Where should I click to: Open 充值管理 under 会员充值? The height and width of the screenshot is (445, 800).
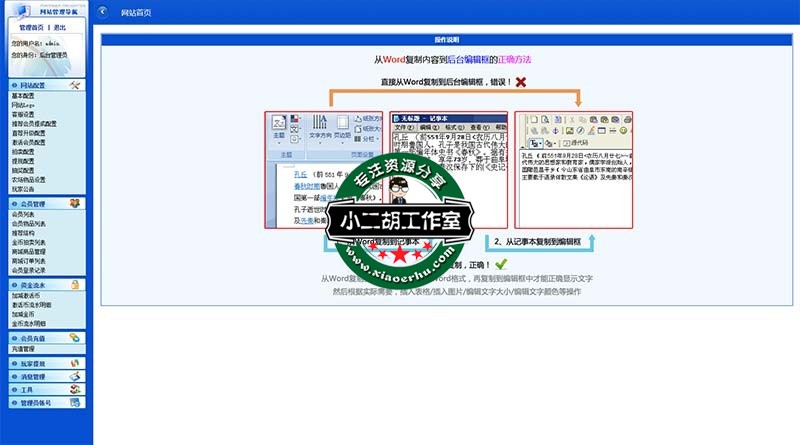[x=22, y=349]
